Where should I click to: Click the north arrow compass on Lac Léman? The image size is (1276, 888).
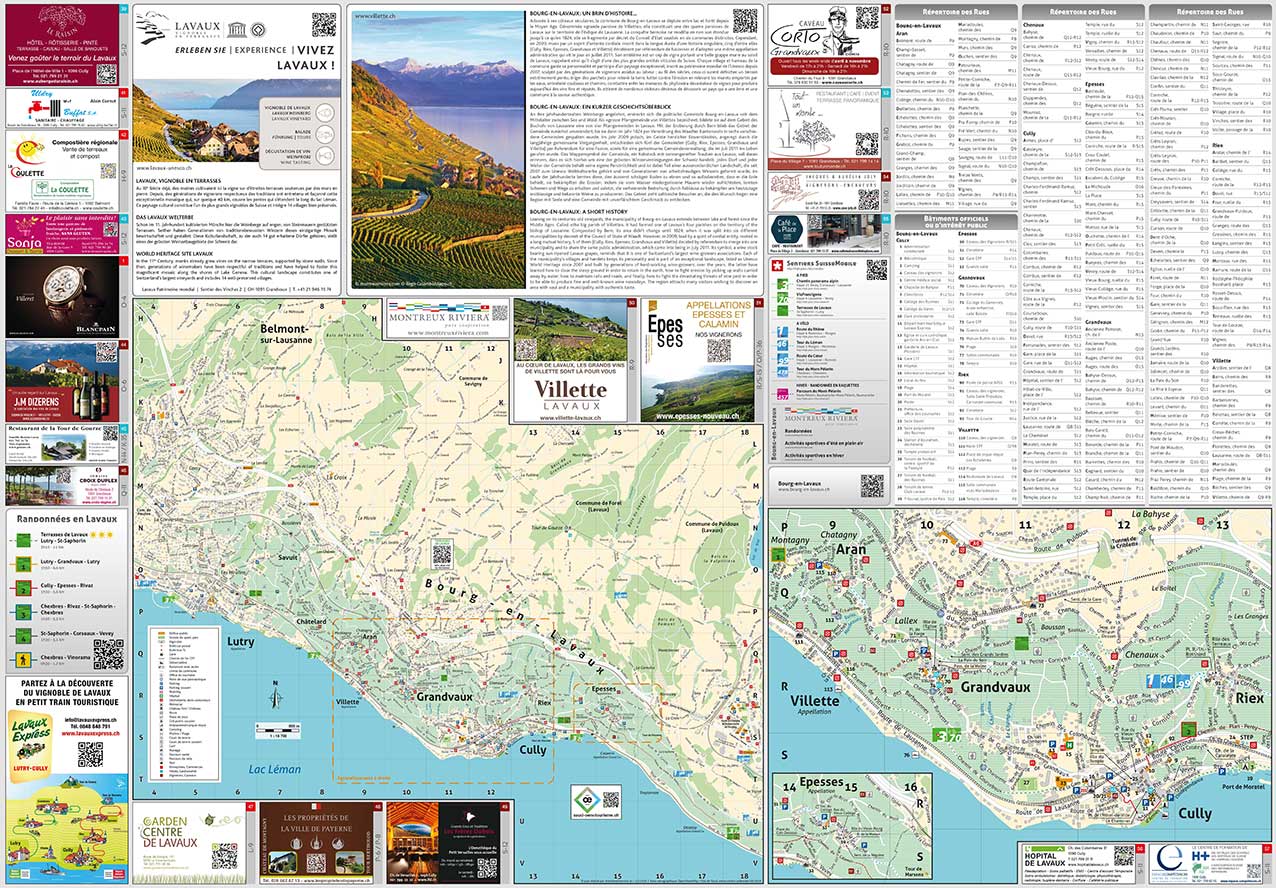(x=275, y=695)
